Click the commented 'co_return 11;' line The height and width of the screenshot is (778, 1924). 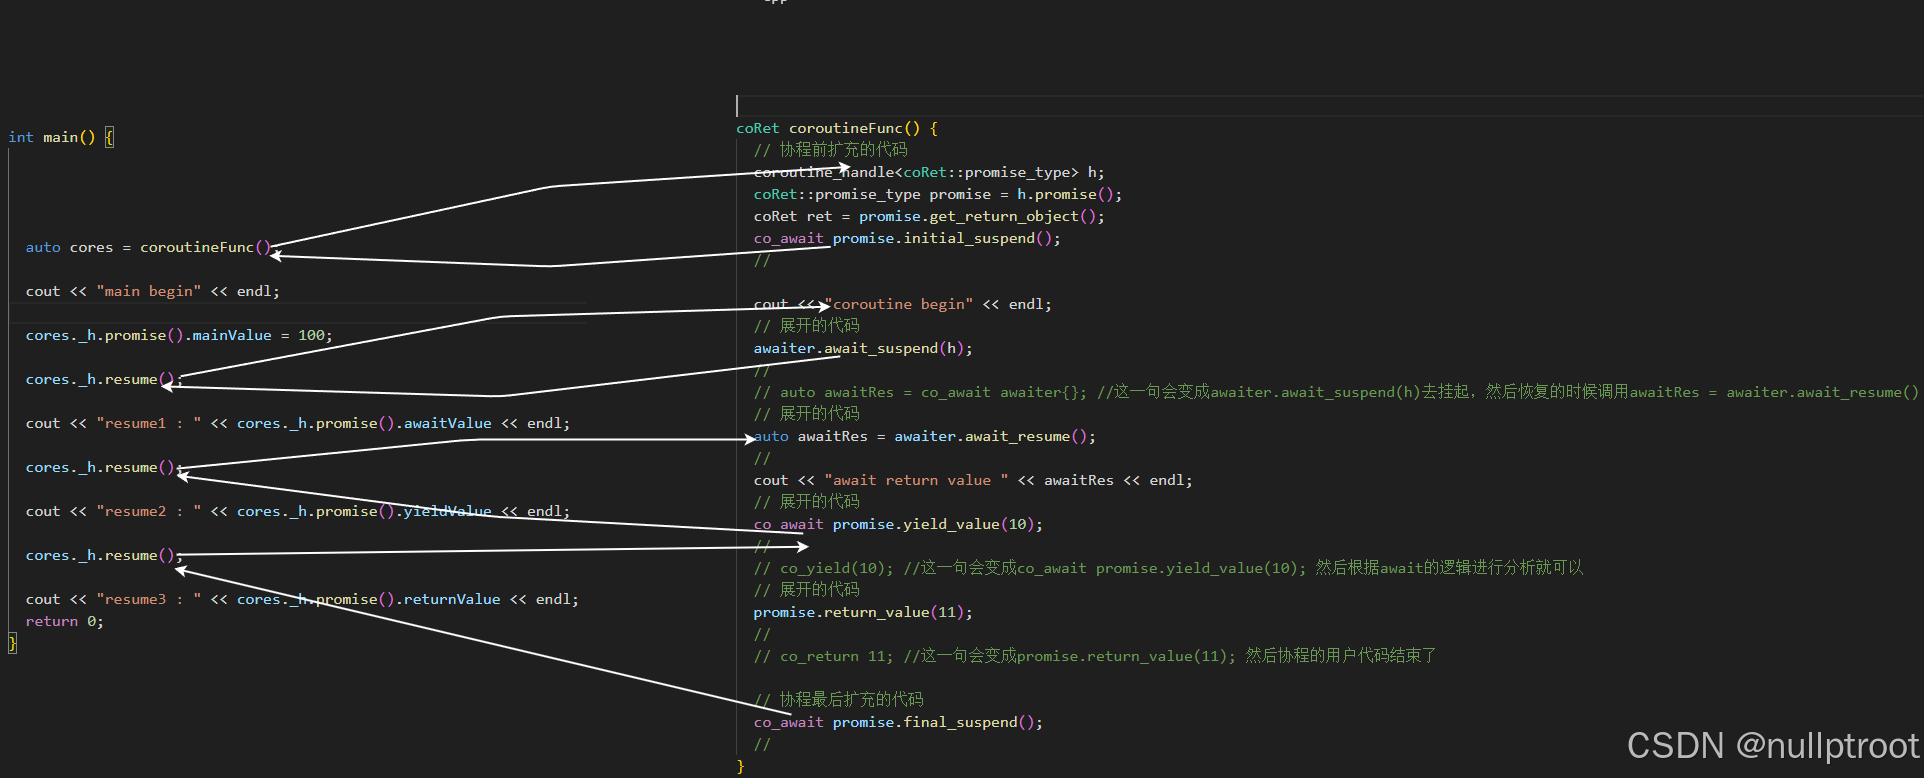coord(1095,656)
